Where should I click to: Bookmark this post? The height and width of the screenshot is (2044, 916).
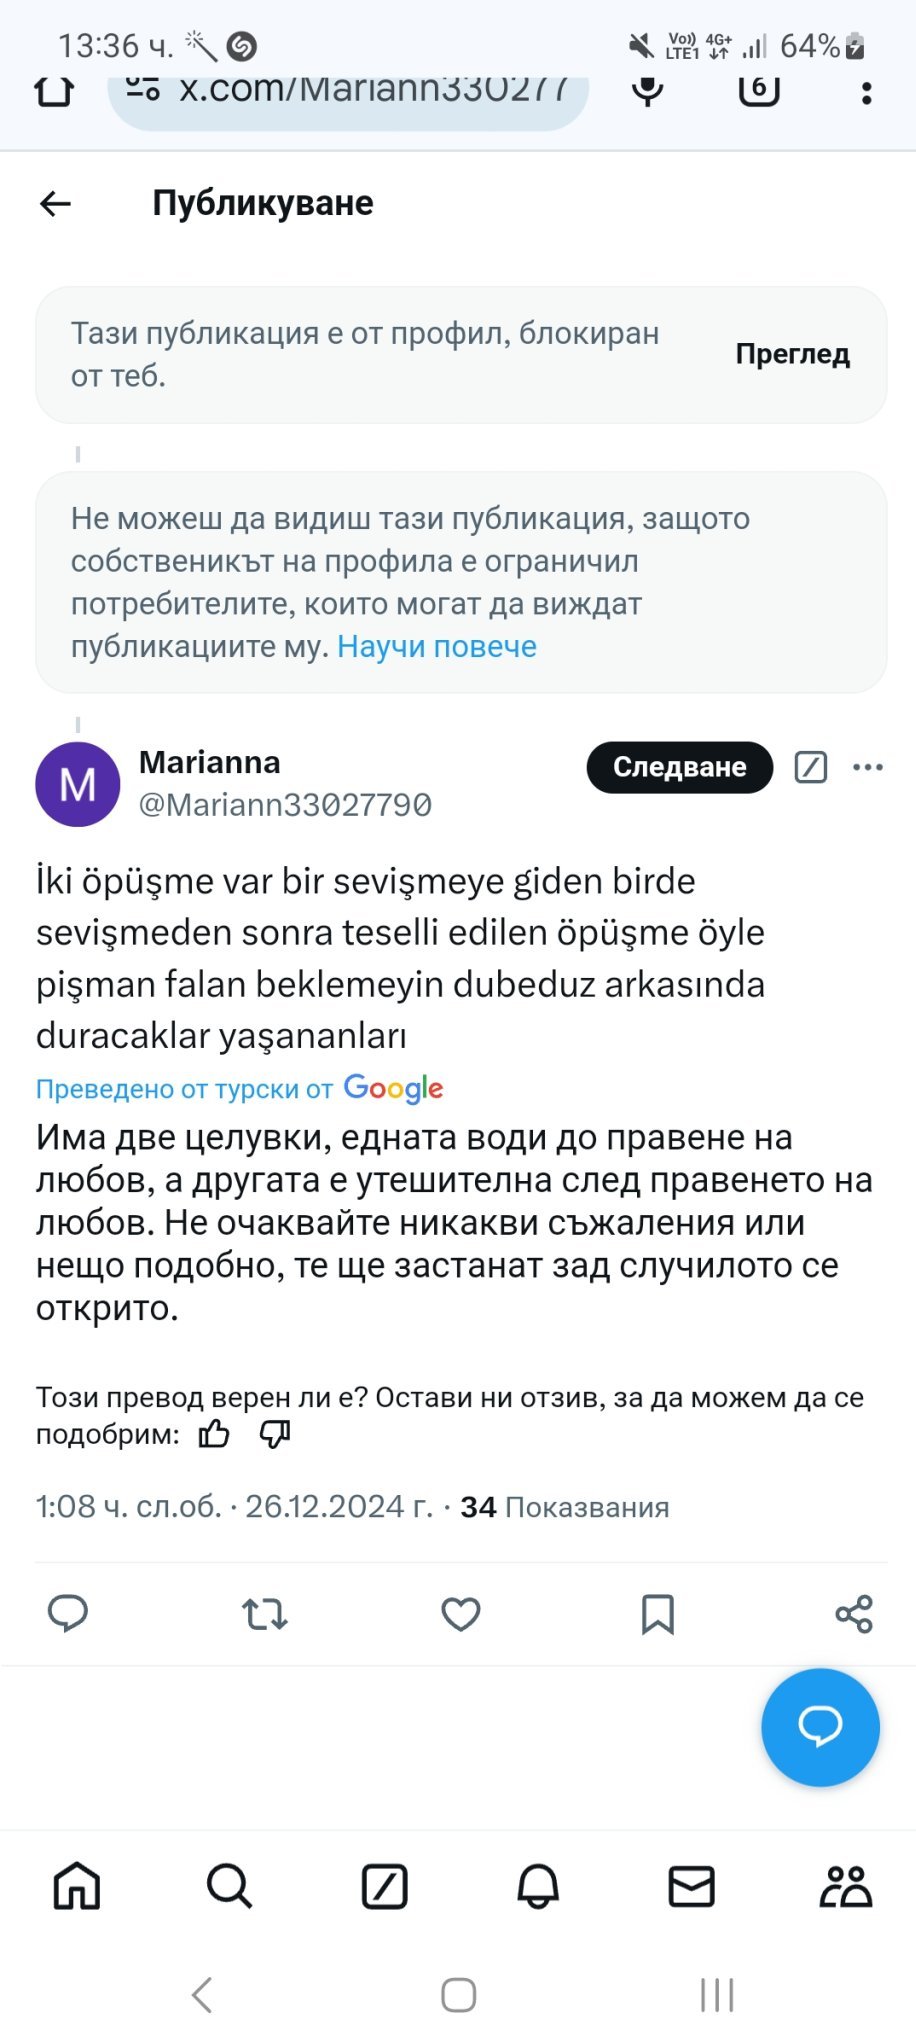click(657, 1613)
